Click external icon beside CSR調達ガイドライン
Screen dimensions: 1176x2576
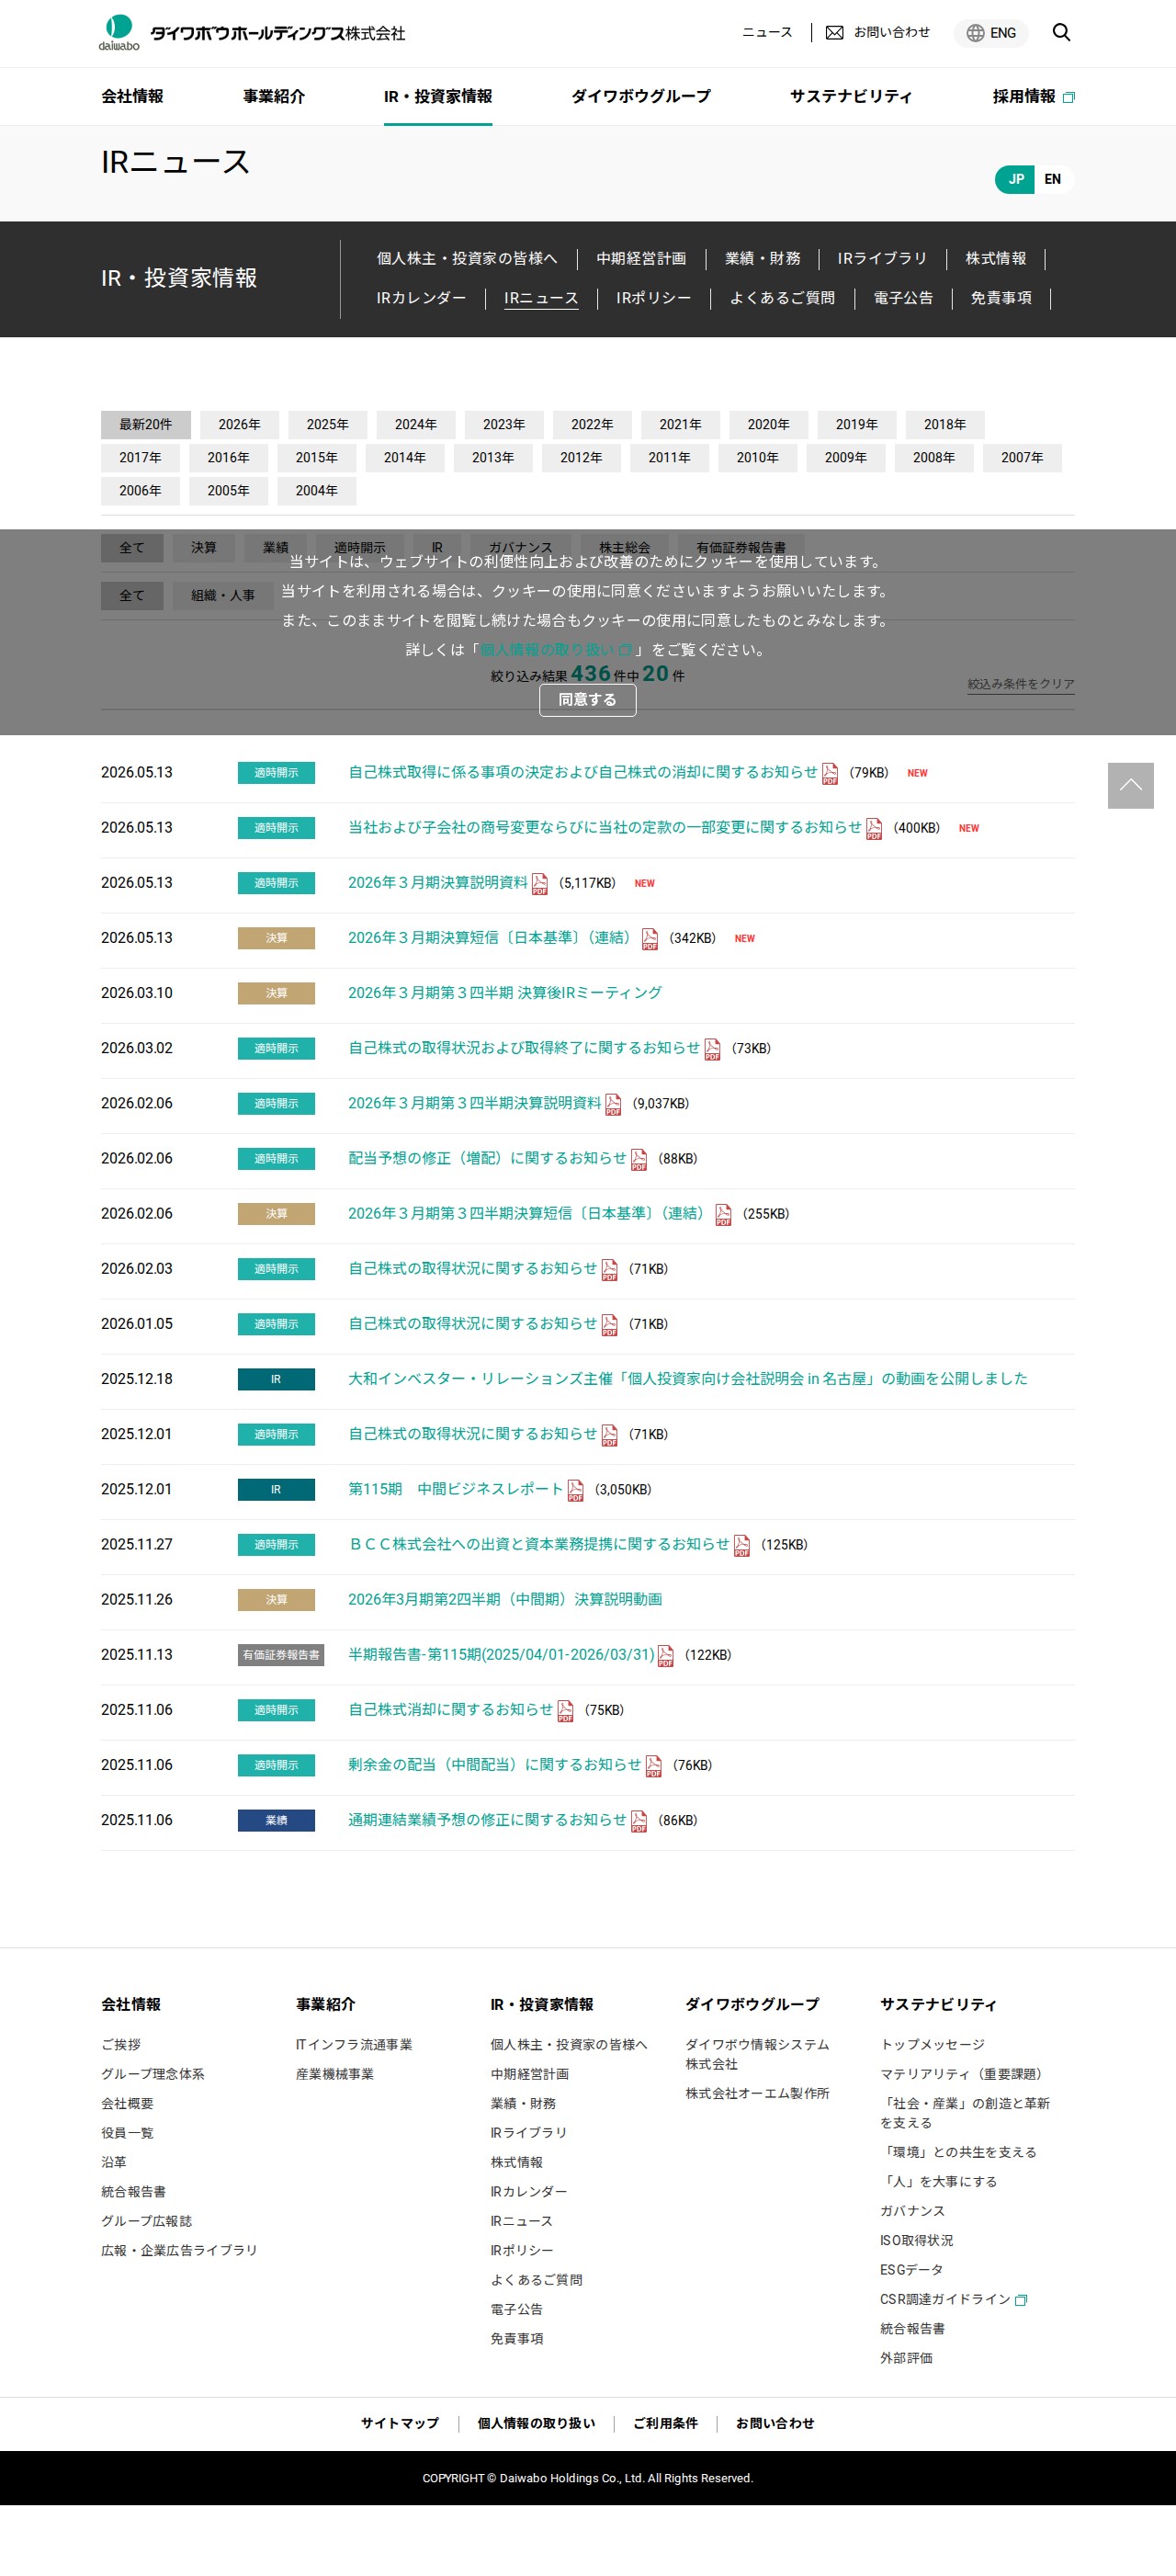point(1021,2300)
